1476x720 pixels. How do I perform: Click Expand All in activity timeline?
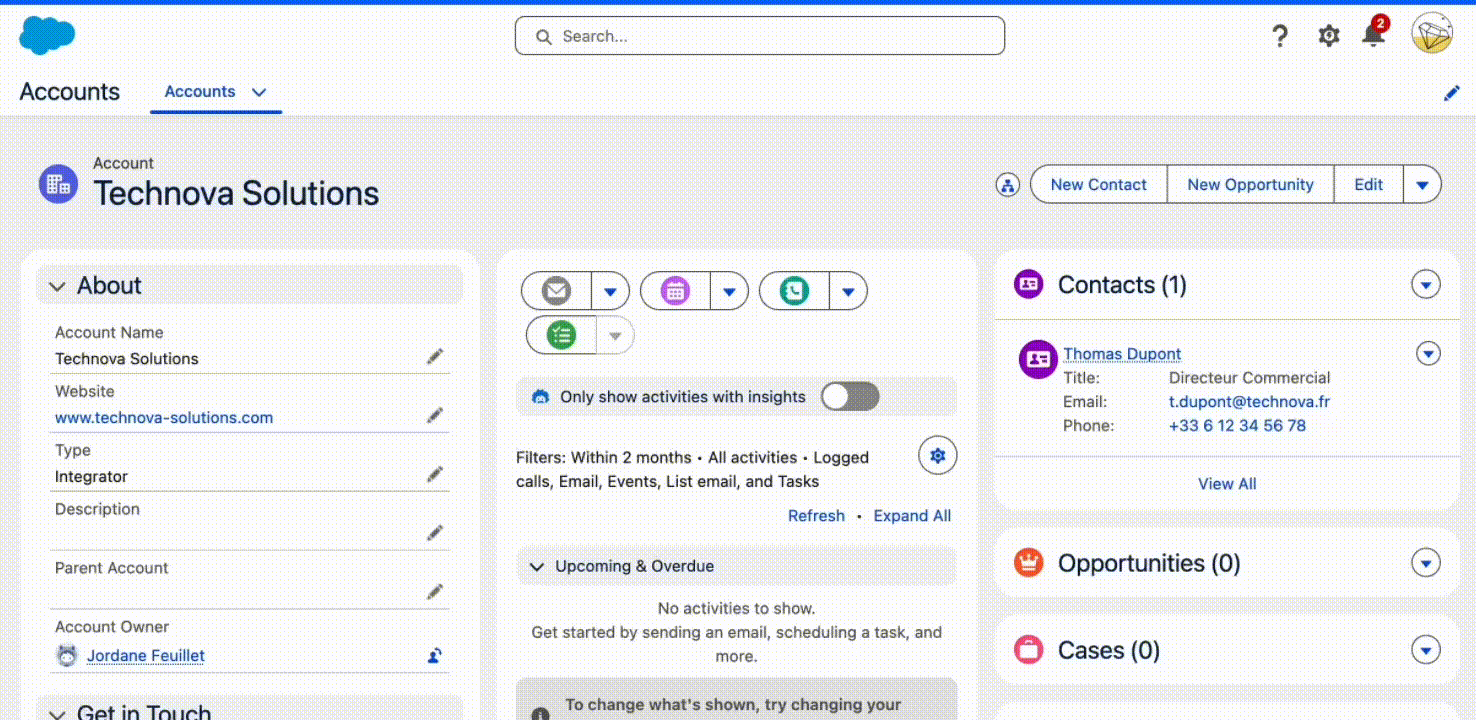coord(912,516)
